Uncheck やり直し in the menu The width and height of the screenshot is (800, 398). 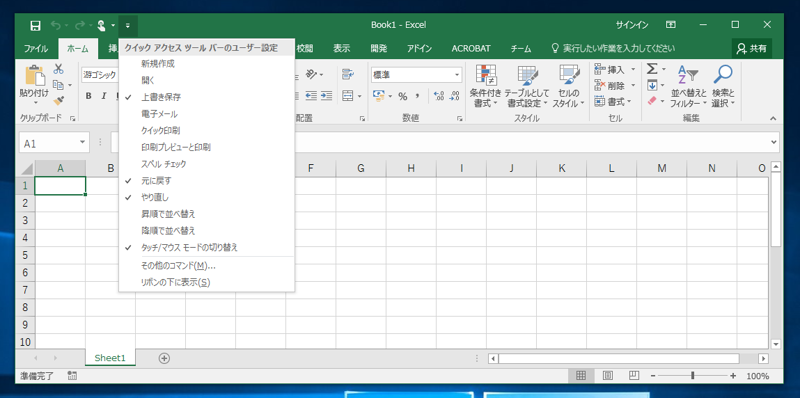pyautogui.click(x=207, y=197)
